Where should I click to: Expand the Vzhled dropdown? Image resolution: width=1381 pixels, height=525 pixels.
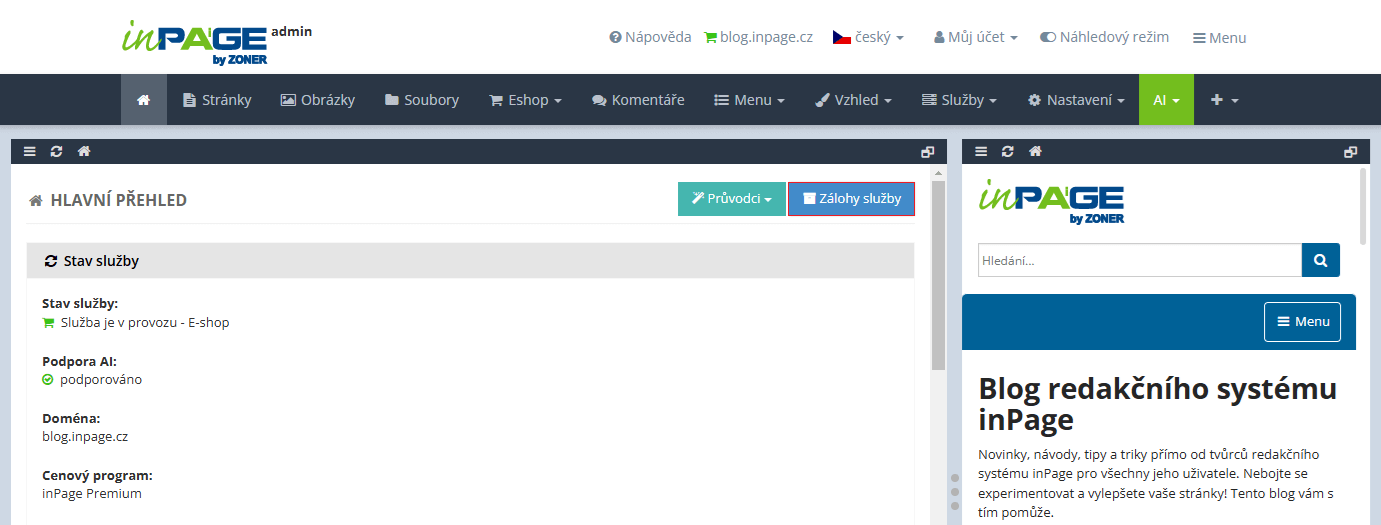coord(853,100)
